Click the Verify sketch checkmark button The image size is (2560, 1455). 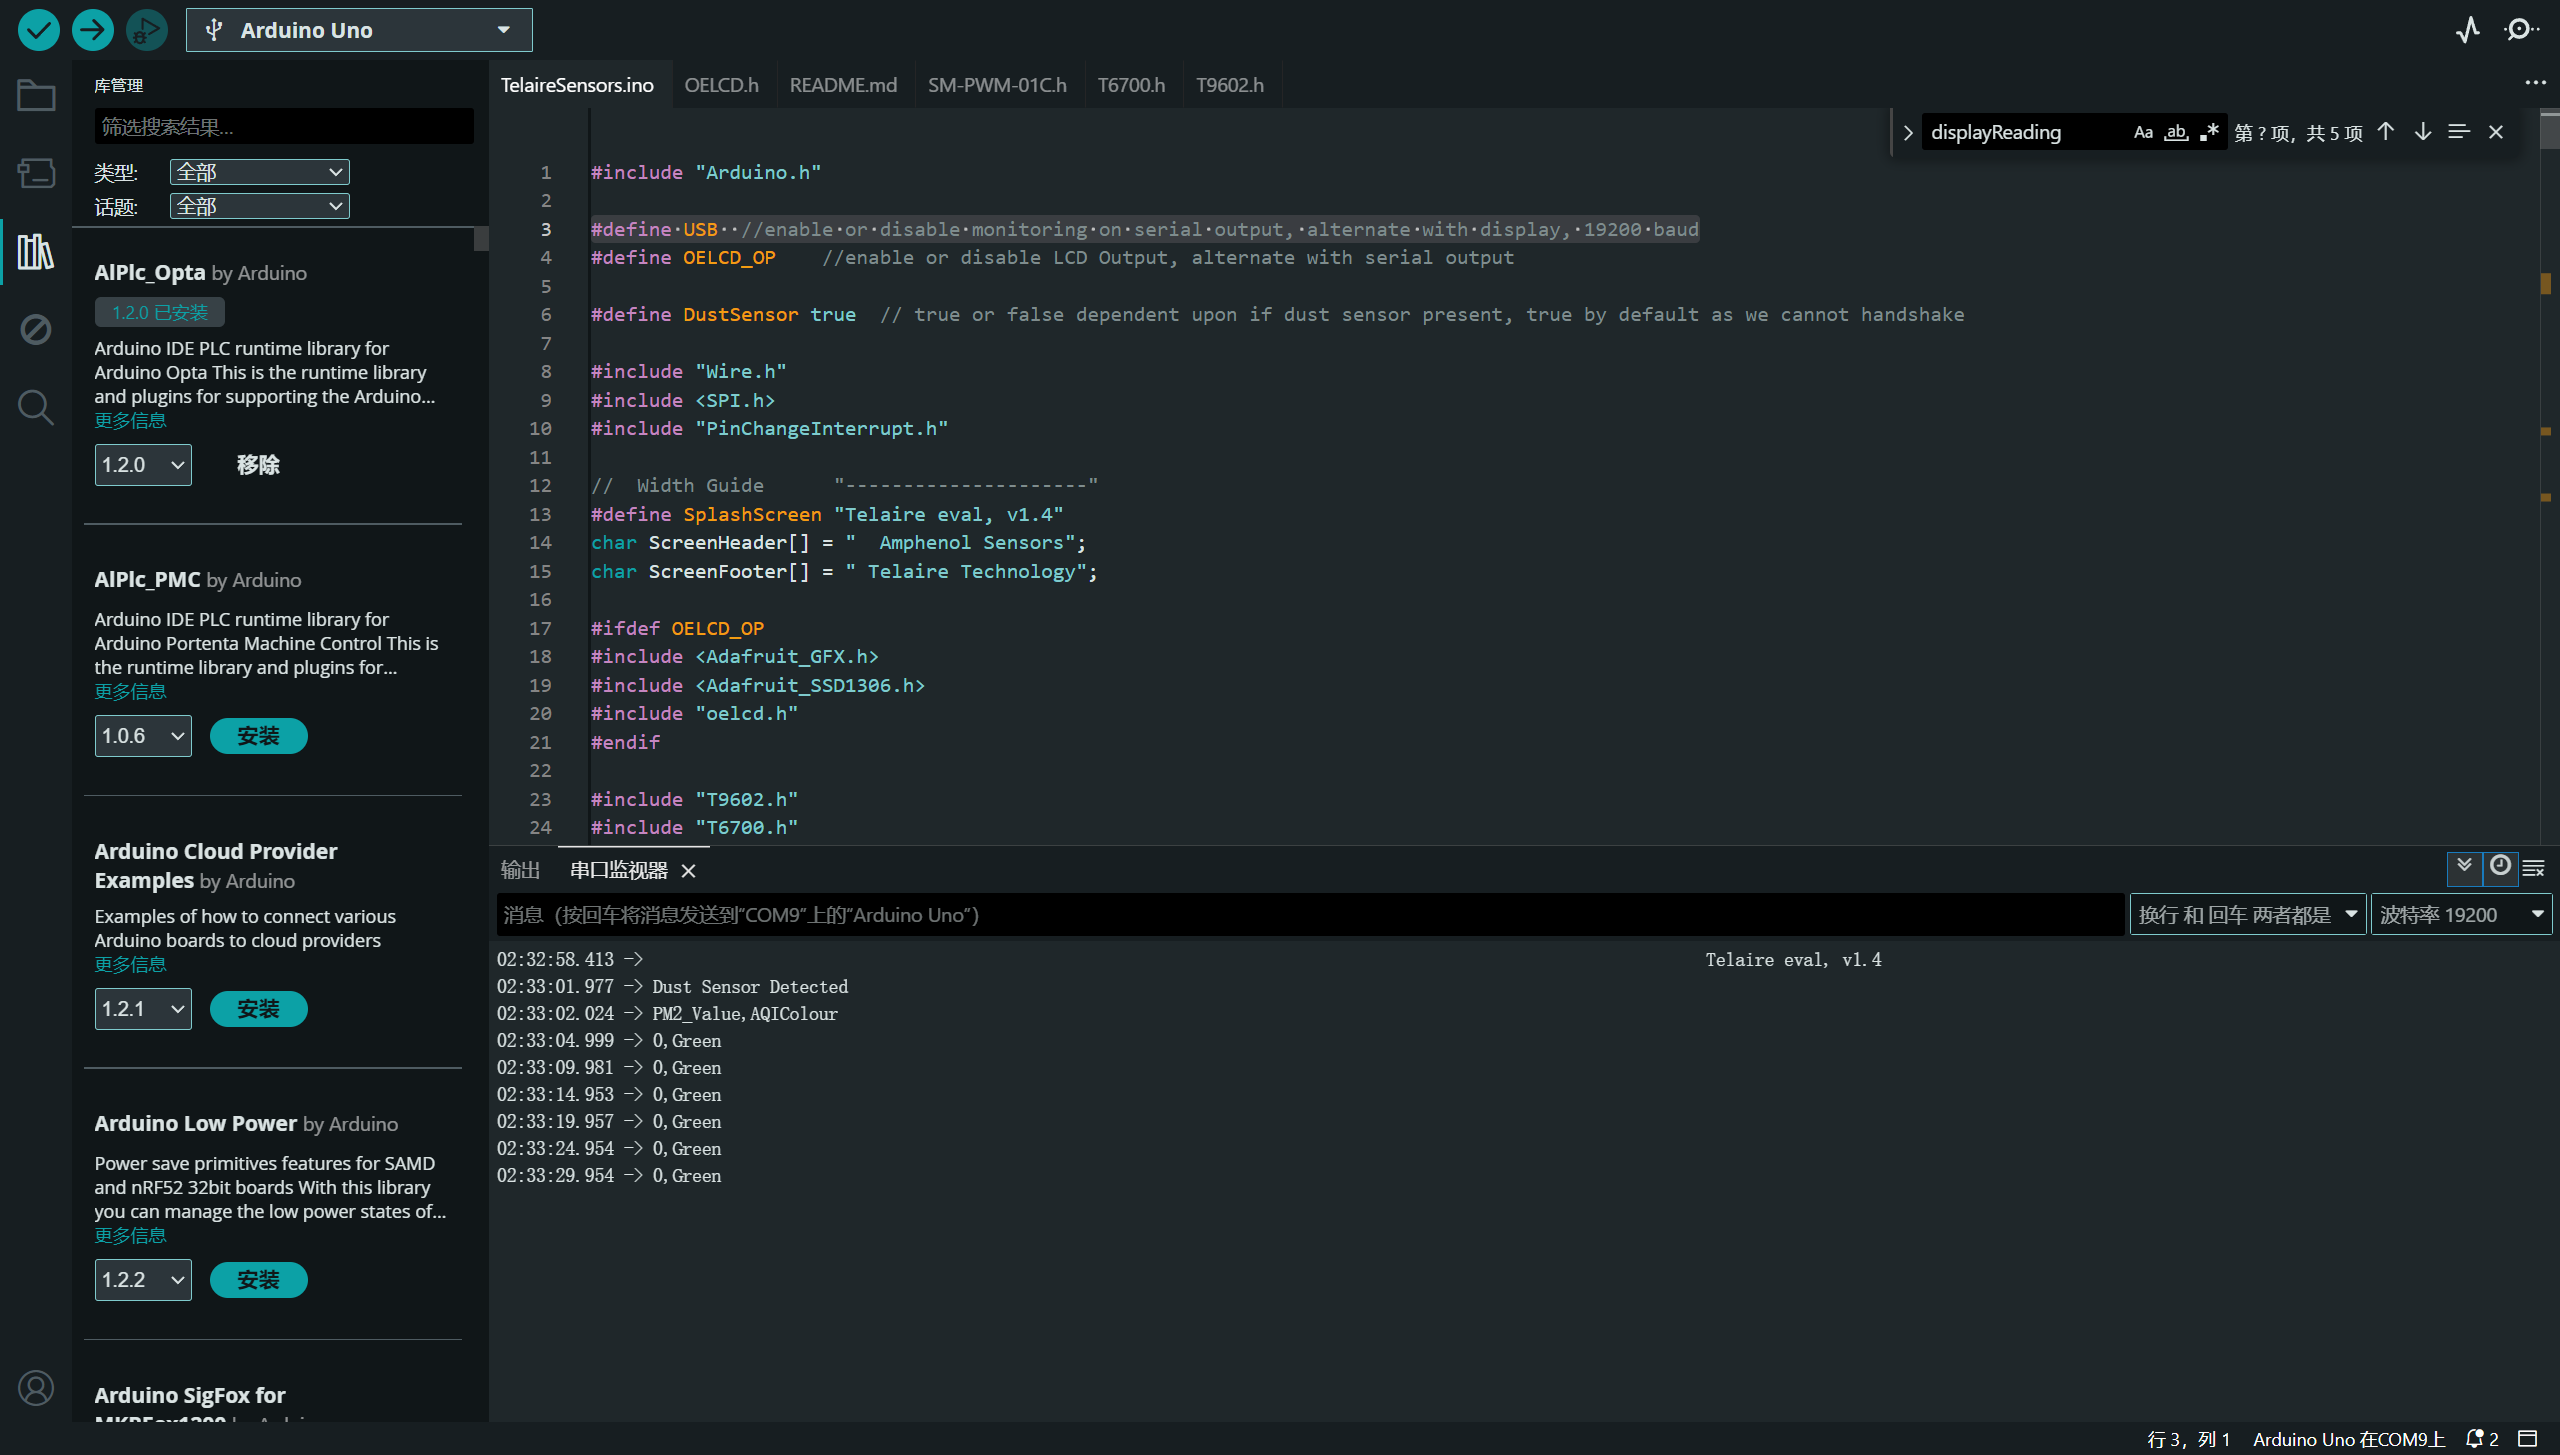[x=39, y=30]
